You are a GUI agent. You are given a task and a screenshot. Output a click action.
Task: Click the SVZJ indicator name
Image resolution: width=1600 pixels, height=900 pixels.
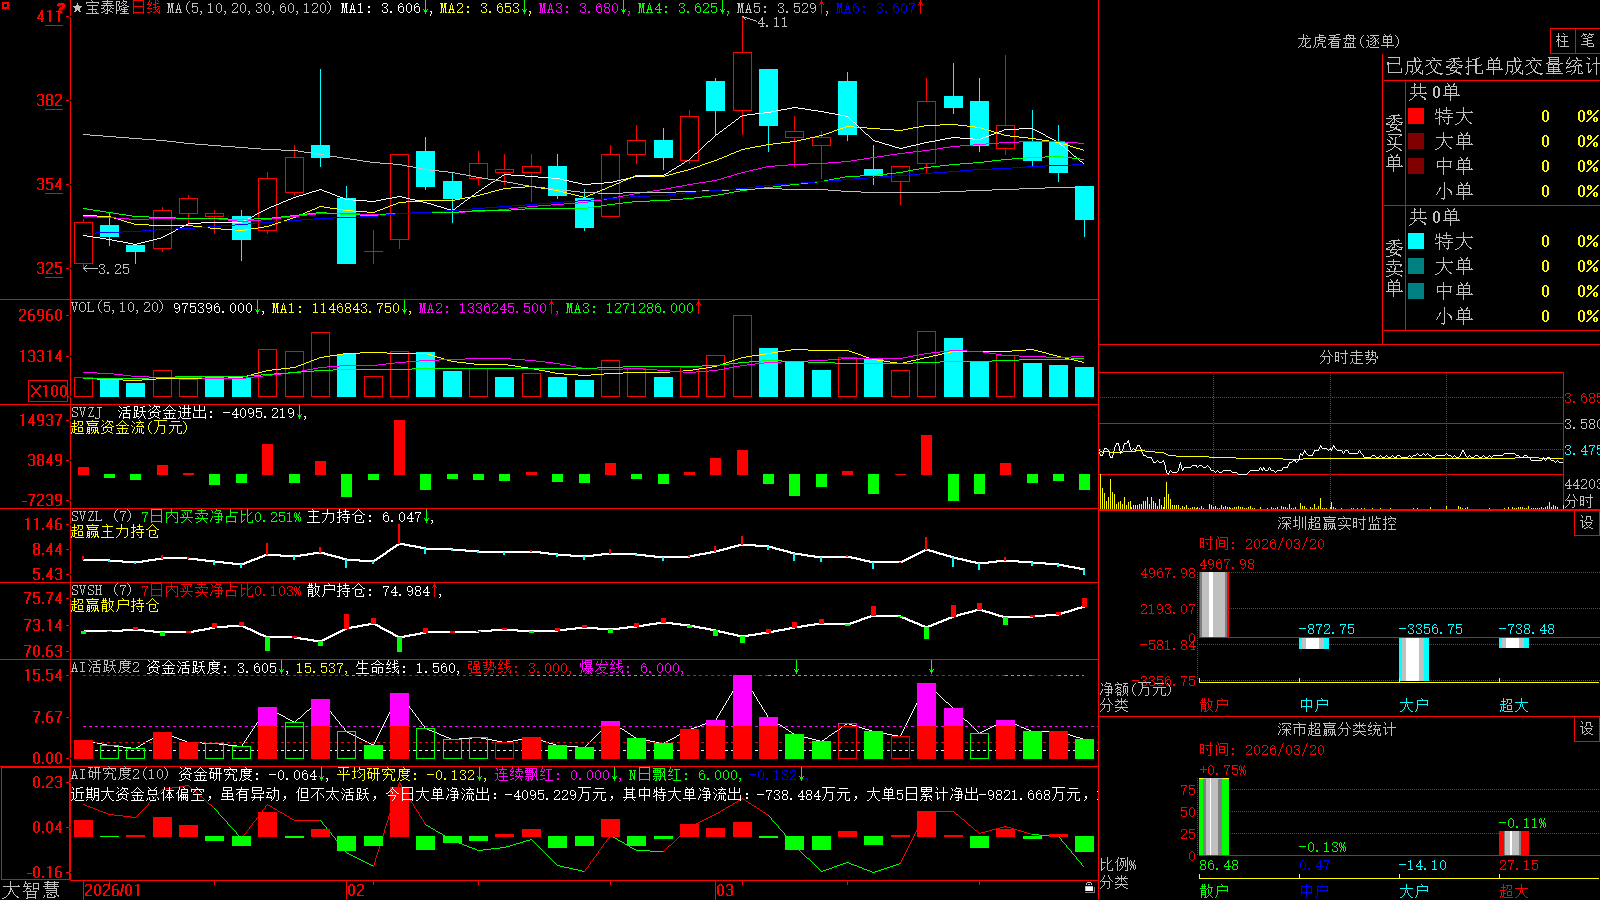click(x=87, y=412)
